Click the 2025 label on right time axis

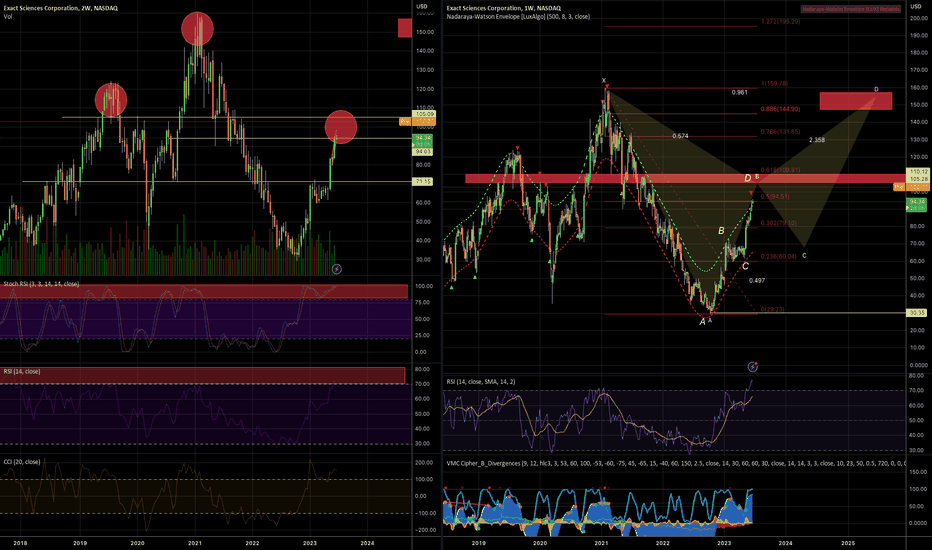click(x=848, y=543)
